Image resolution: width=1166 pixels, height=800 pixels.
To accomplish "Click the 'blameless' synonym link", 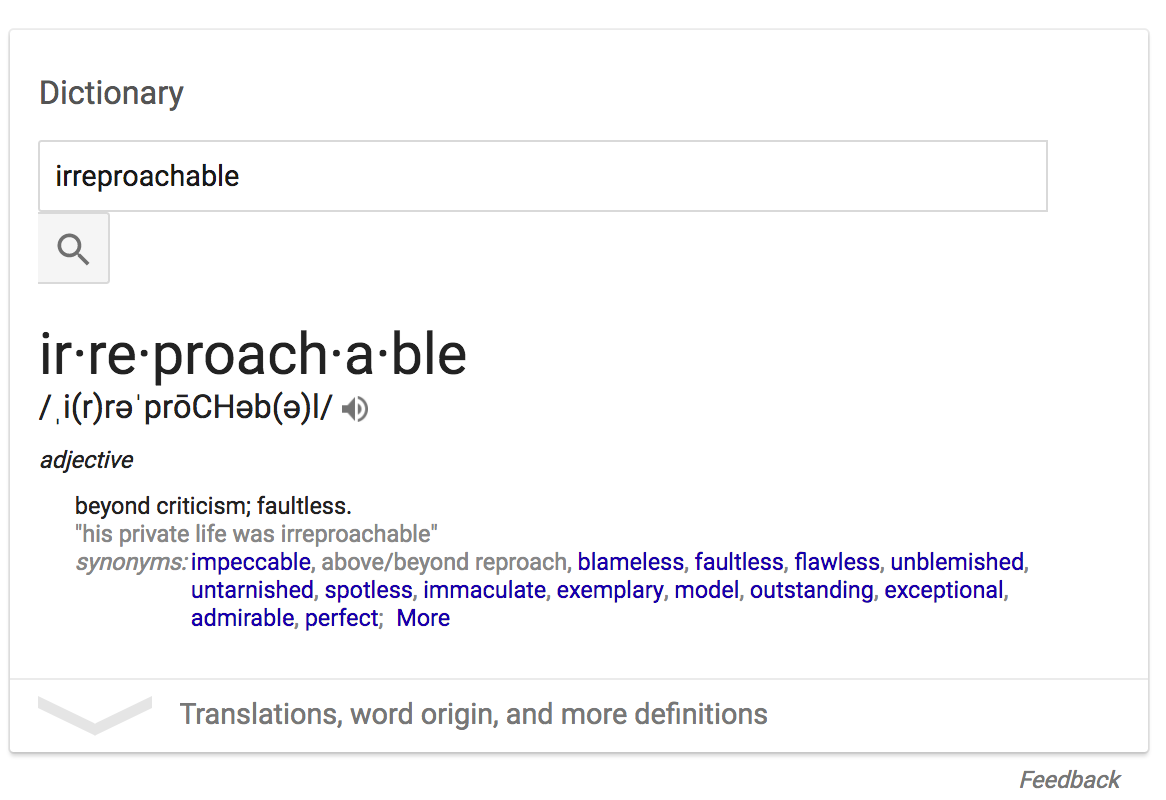I will (x=630, y=562).
